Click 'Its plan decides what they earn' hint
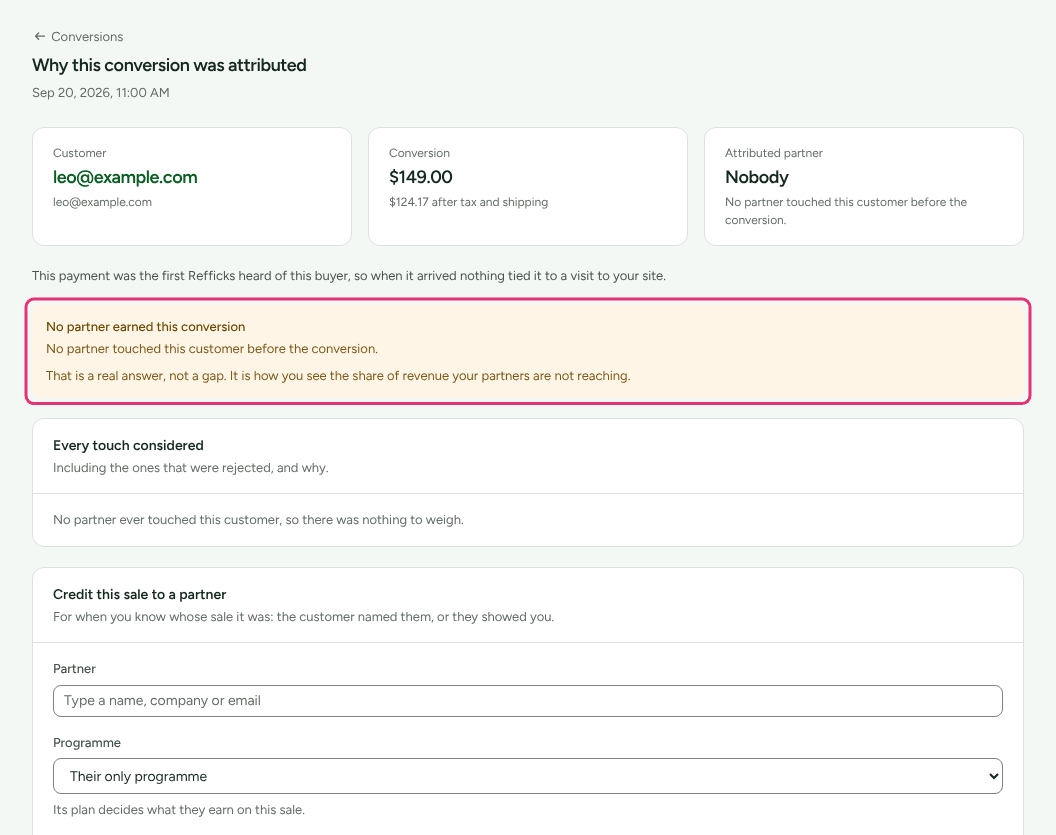 point(179,810)
